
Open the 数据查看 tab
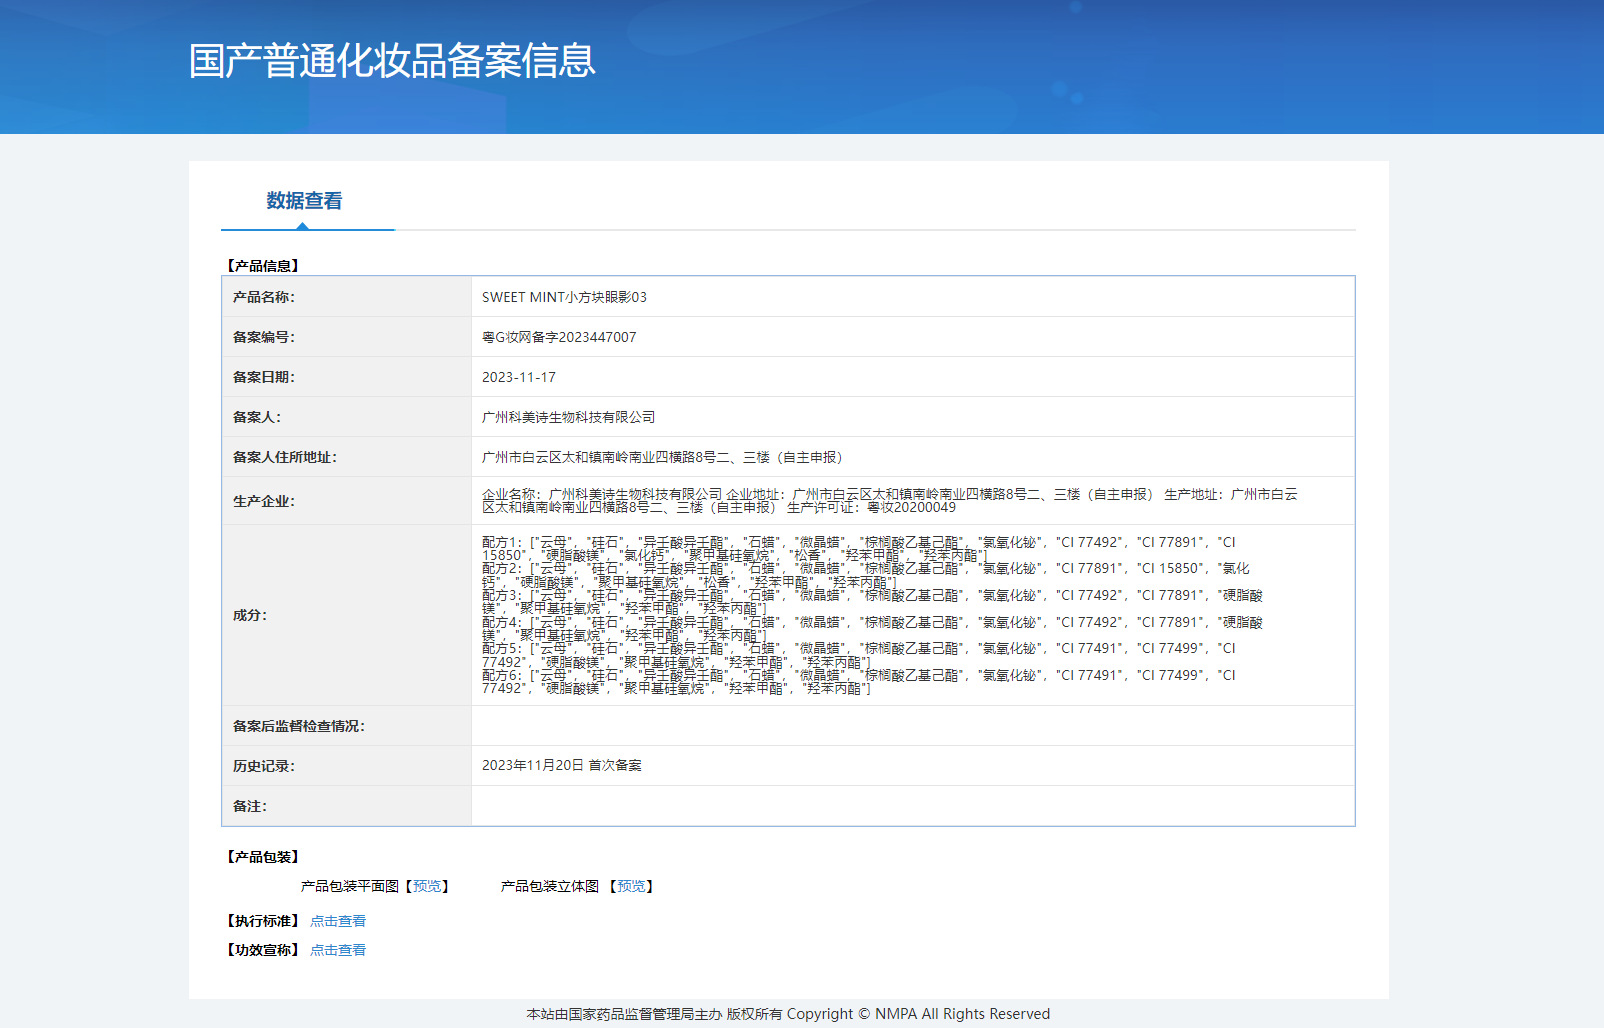click(304, 201)
